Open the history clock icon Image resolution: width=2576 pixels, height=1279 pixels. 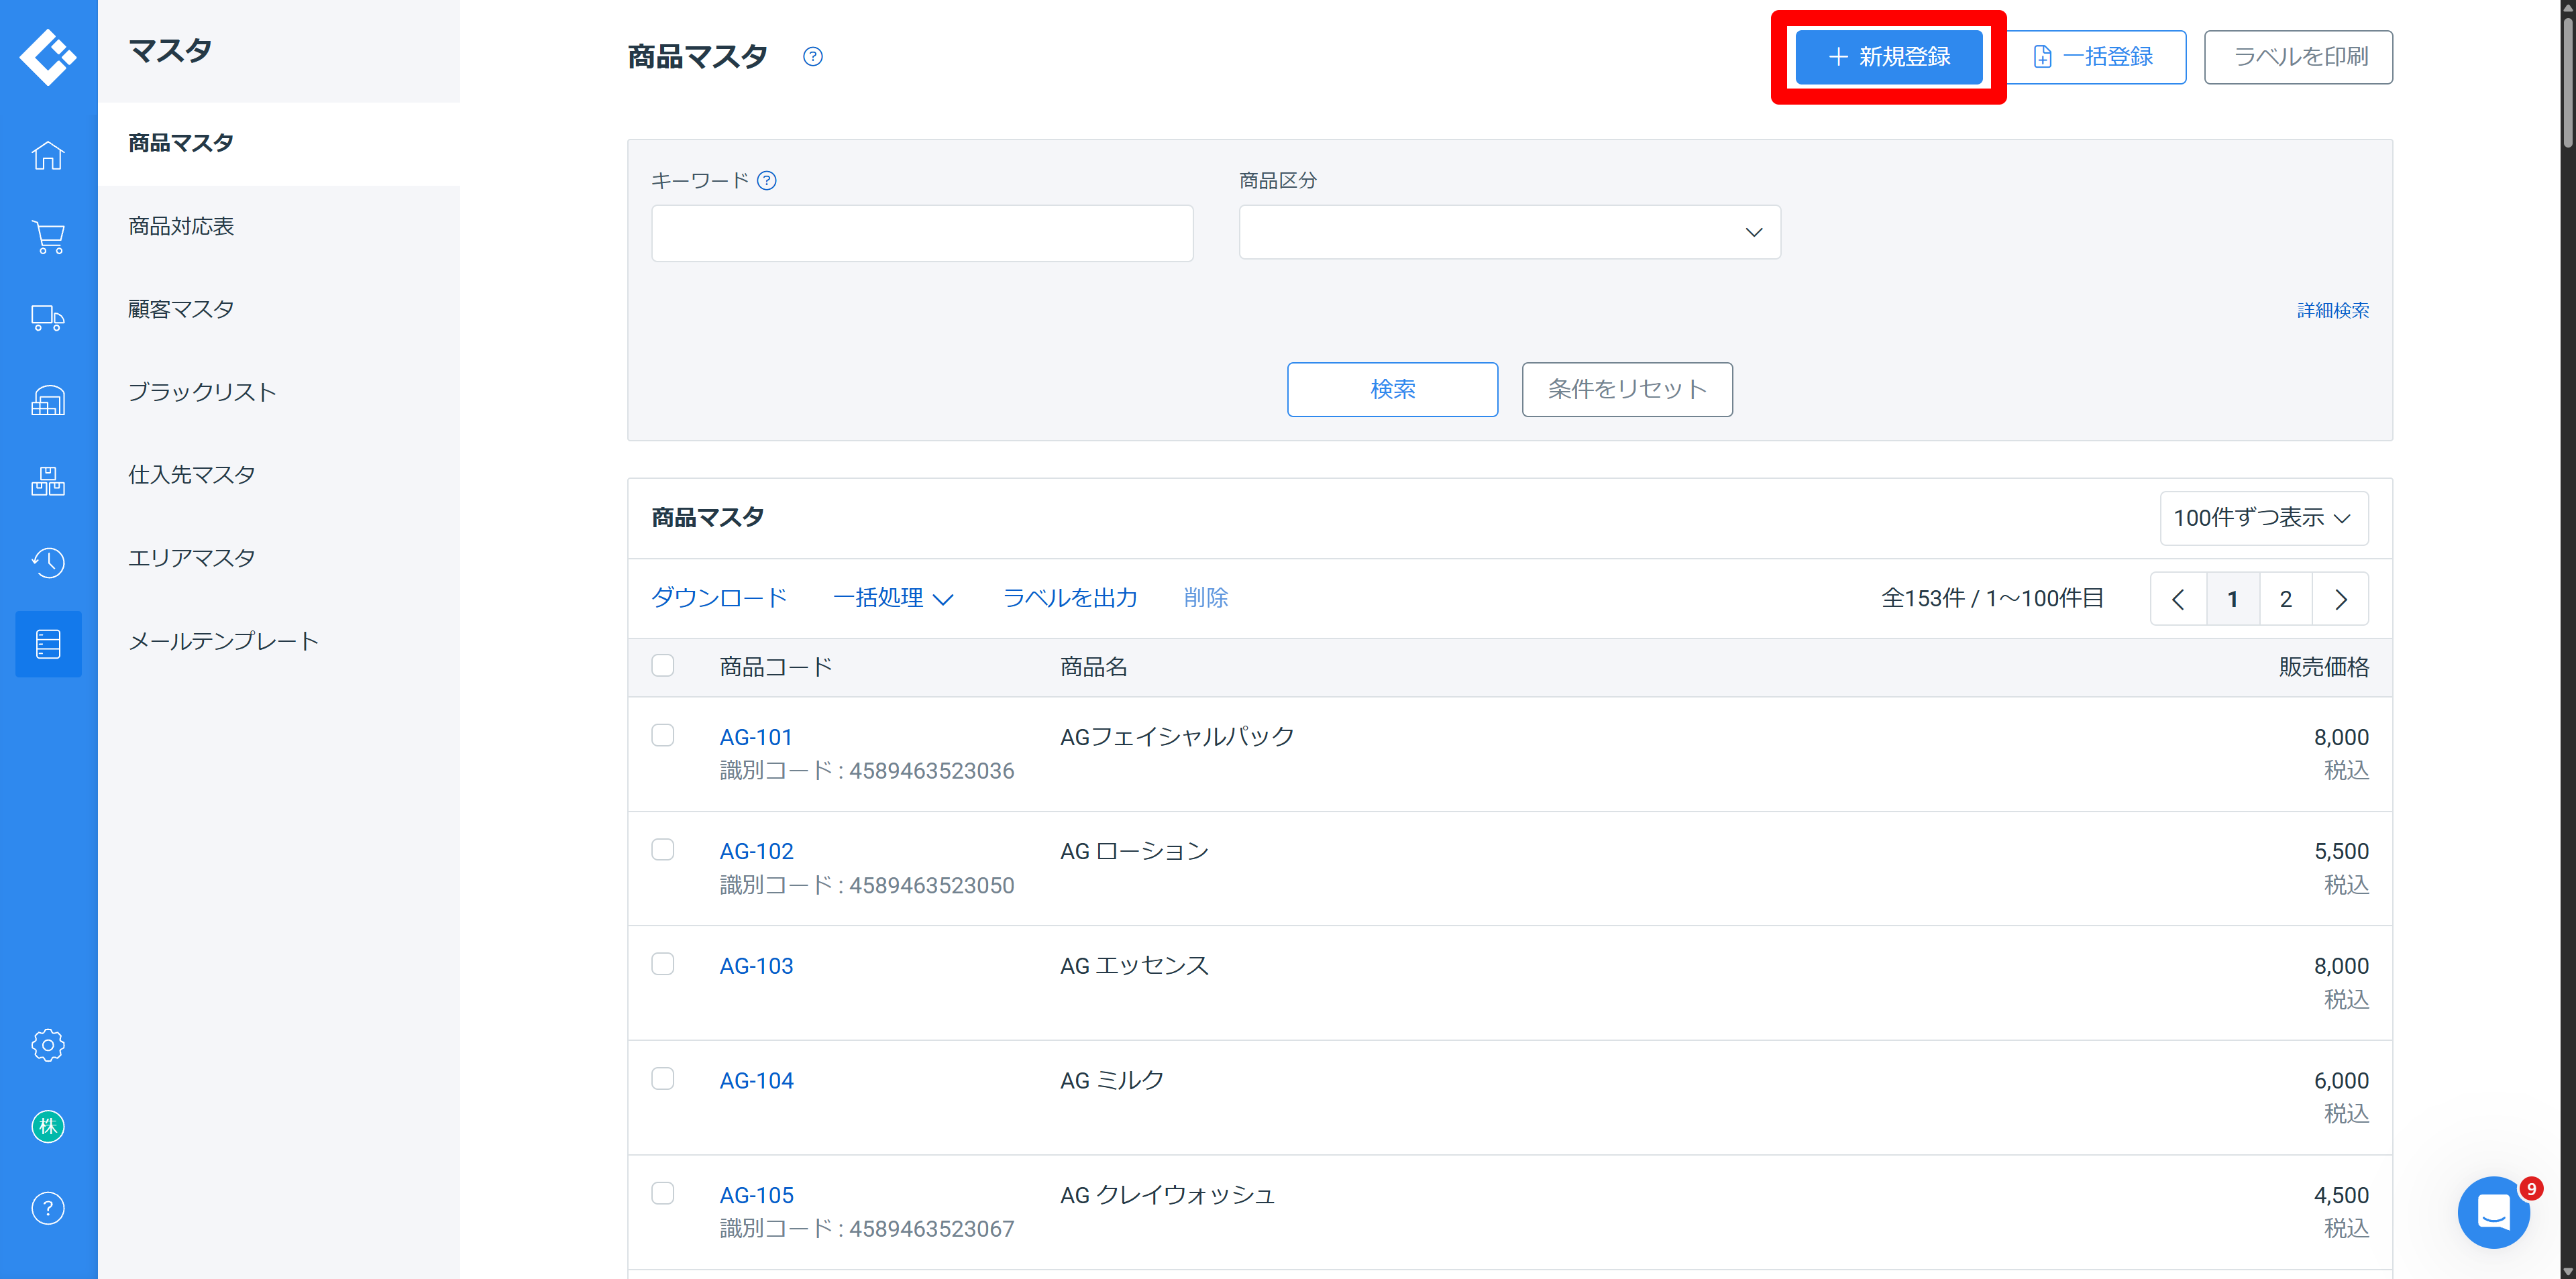(48, 562)
